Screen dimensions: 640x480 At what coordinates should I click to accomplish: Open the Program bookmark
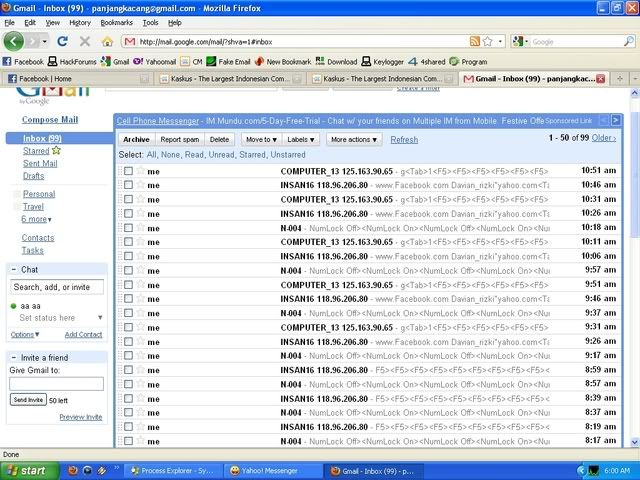click(468, 62)
